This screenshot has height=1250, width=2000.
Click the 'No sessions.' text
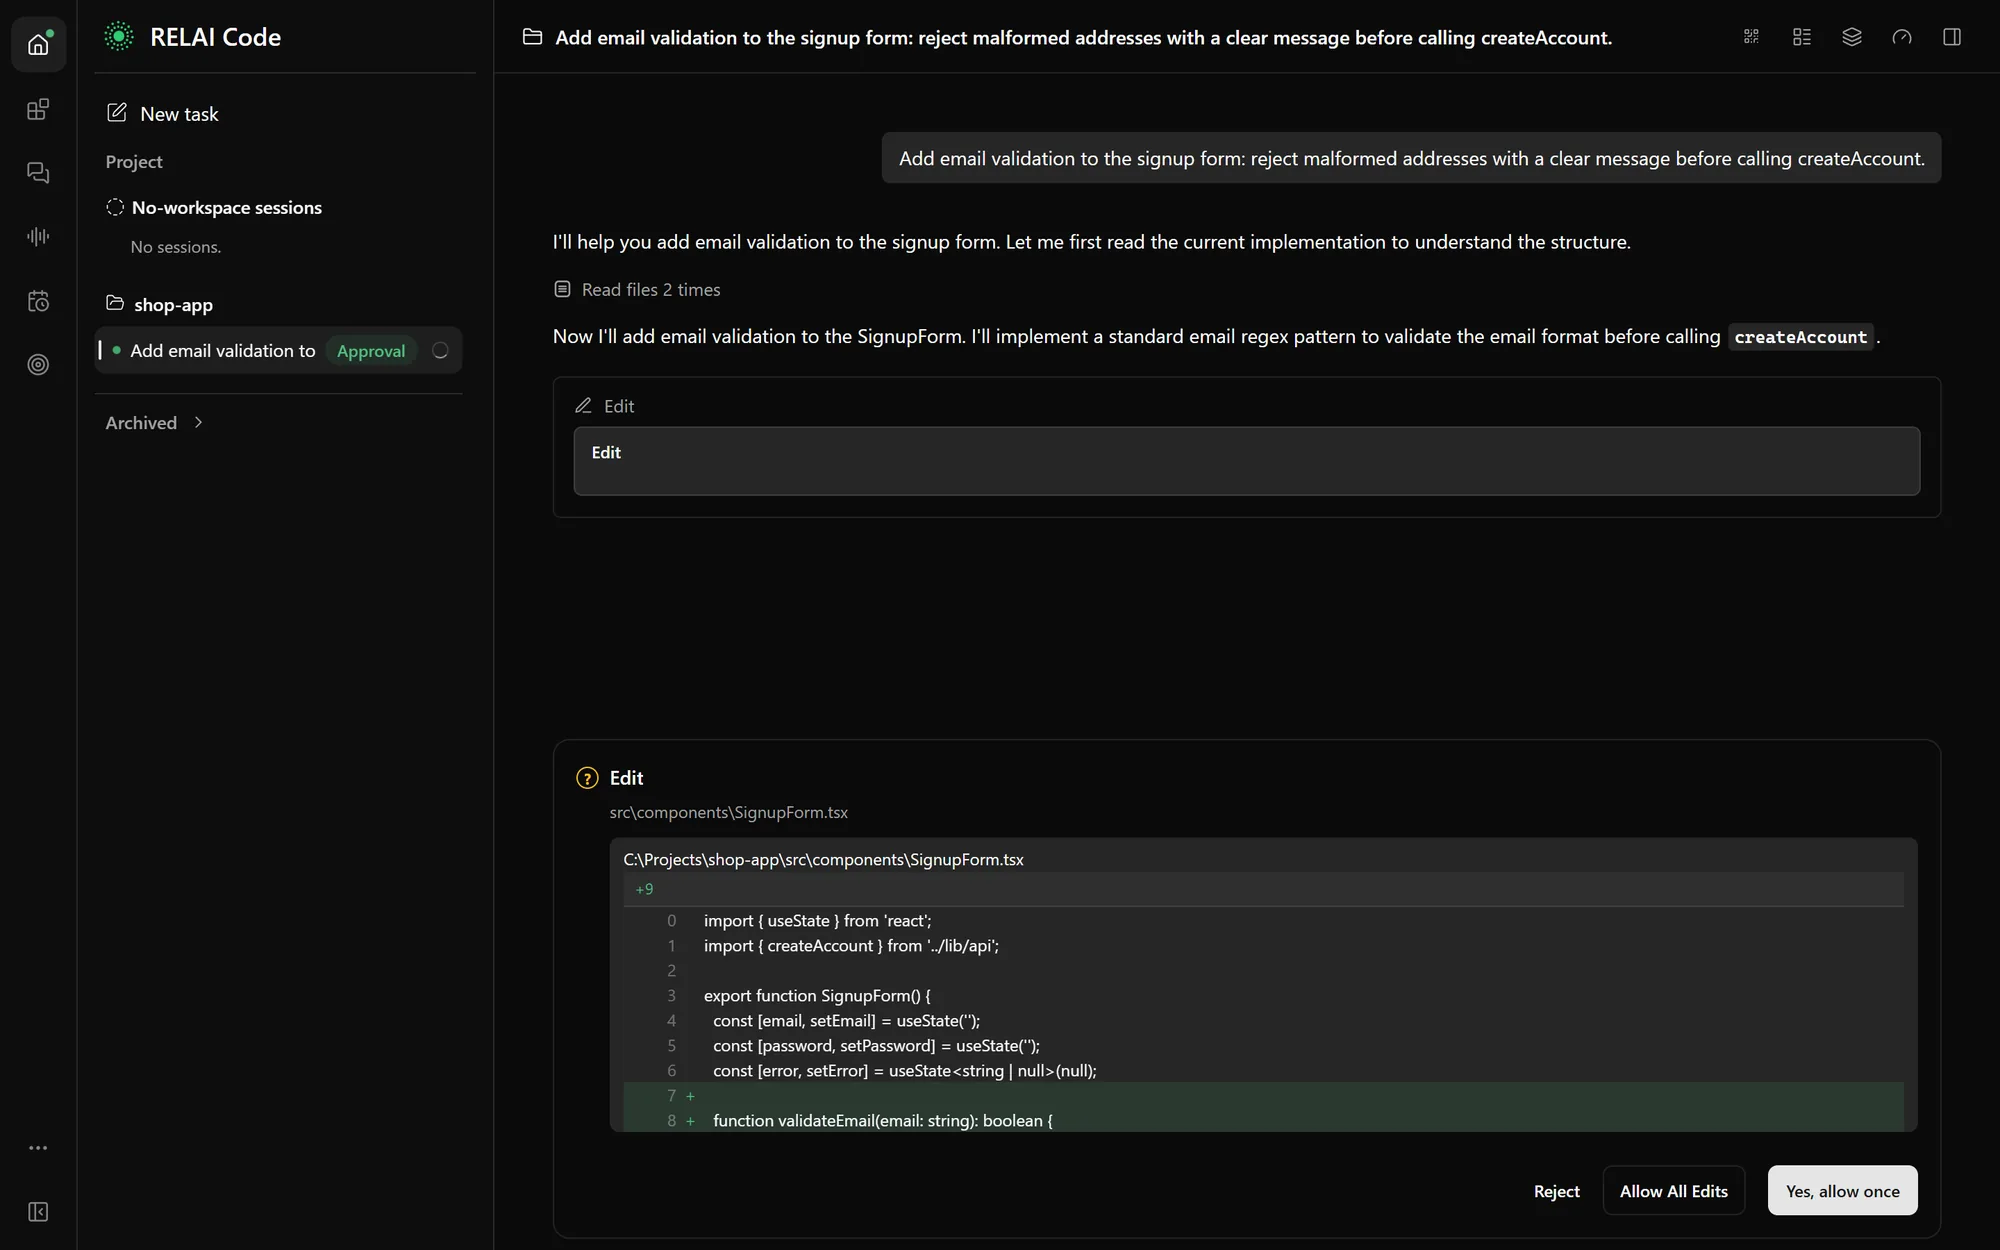coord(176,247)
